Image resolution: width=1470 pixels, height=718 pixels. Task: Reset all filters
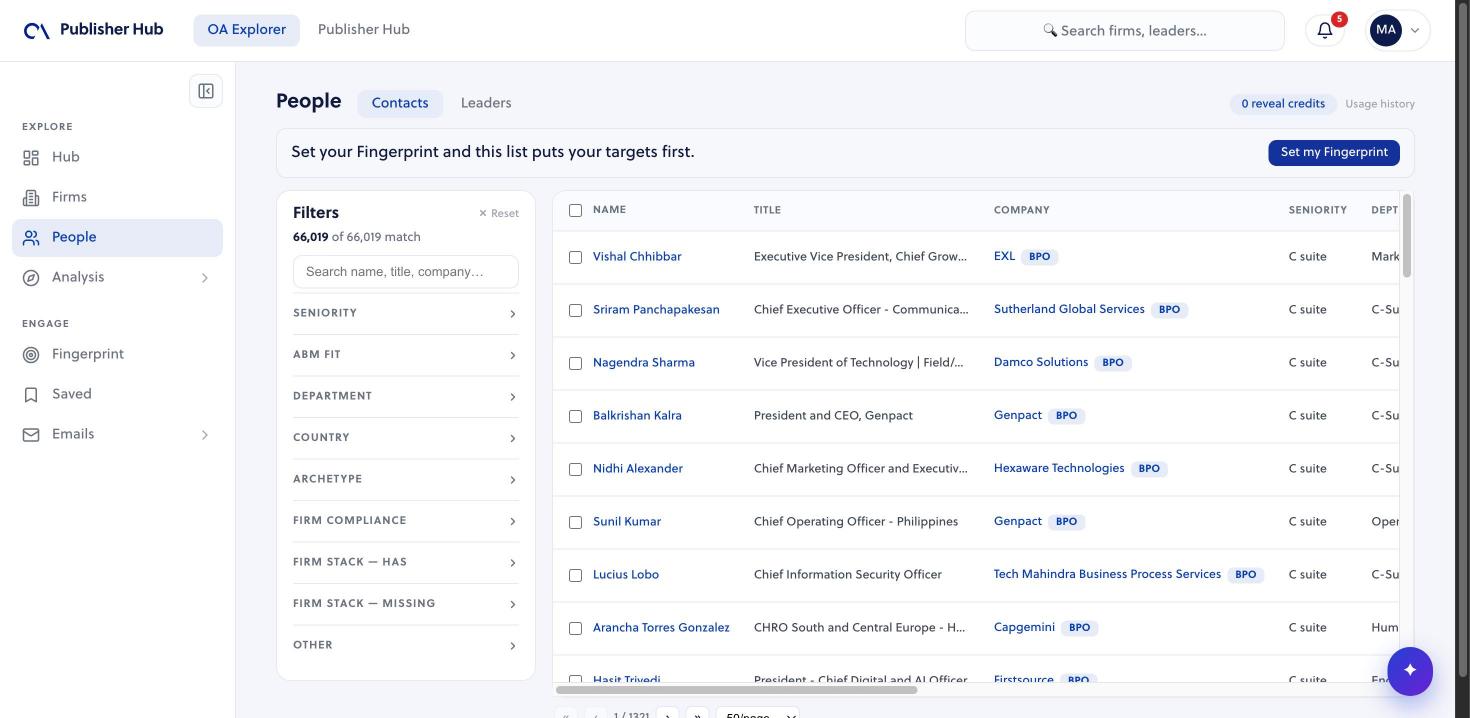(x=499, y=213)
